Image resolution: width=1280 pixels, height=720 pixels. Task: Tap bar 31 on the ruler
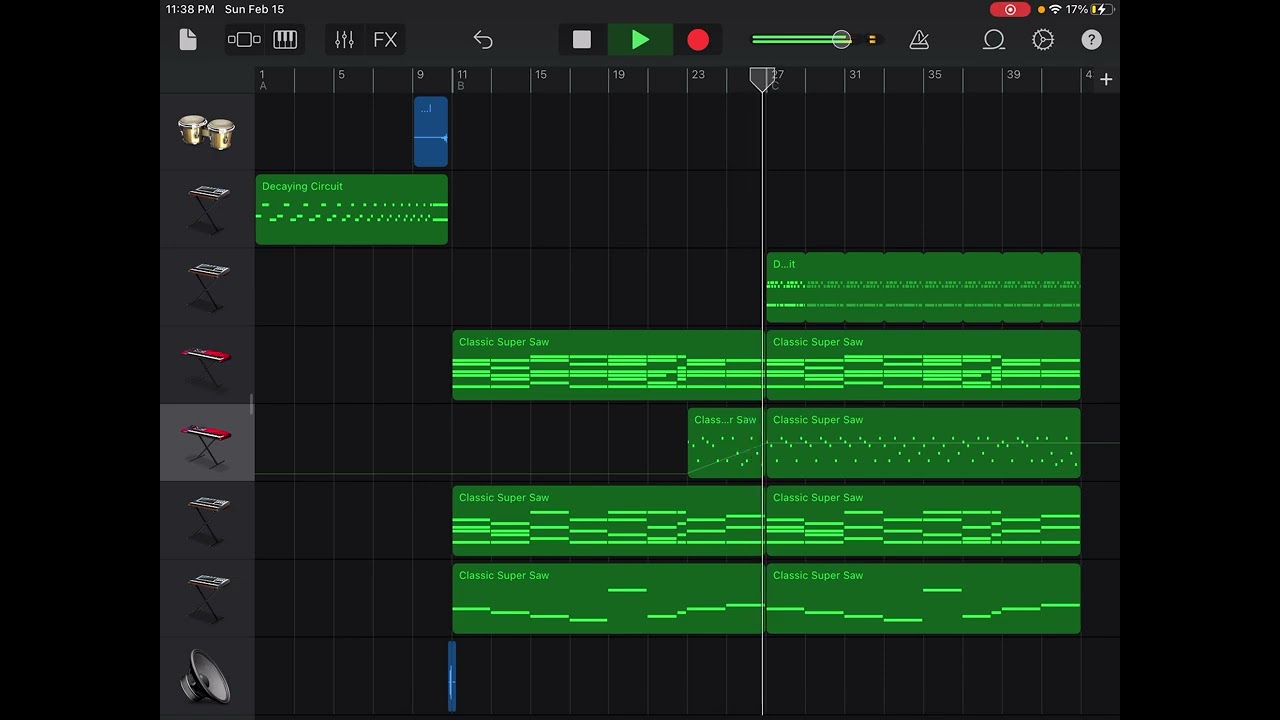[x=855, y=75]
